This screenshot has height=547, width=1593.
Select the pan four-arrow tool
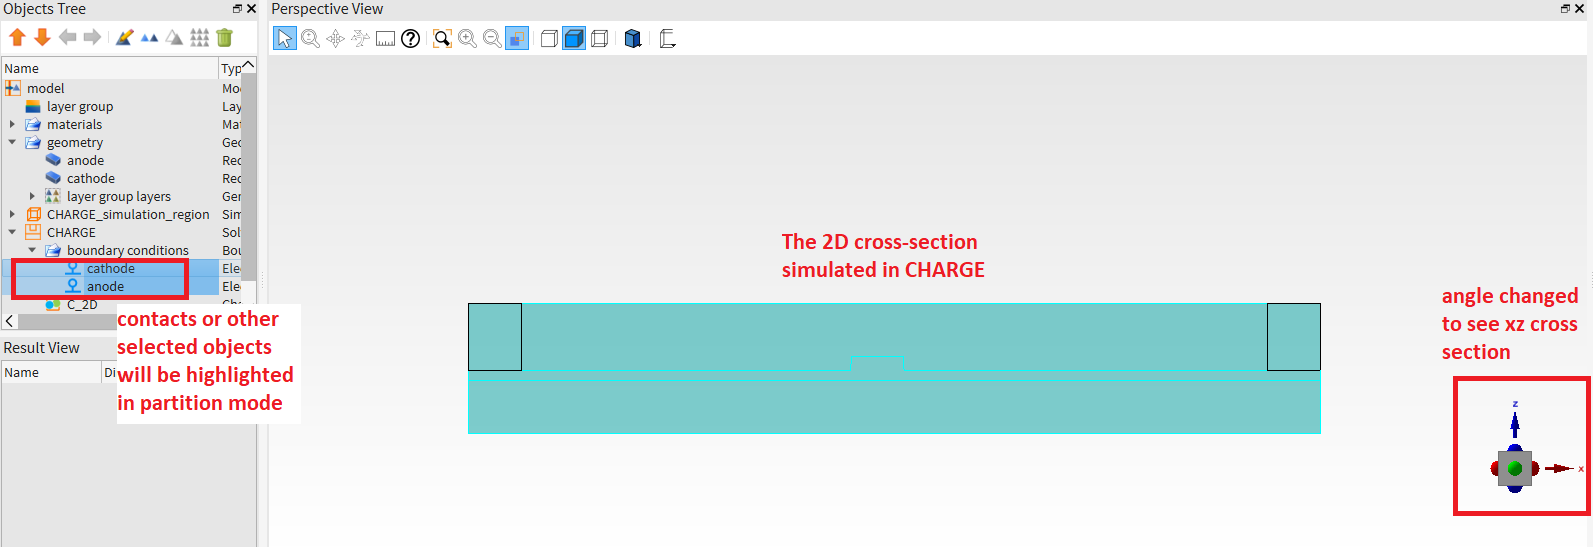(335, 38)
